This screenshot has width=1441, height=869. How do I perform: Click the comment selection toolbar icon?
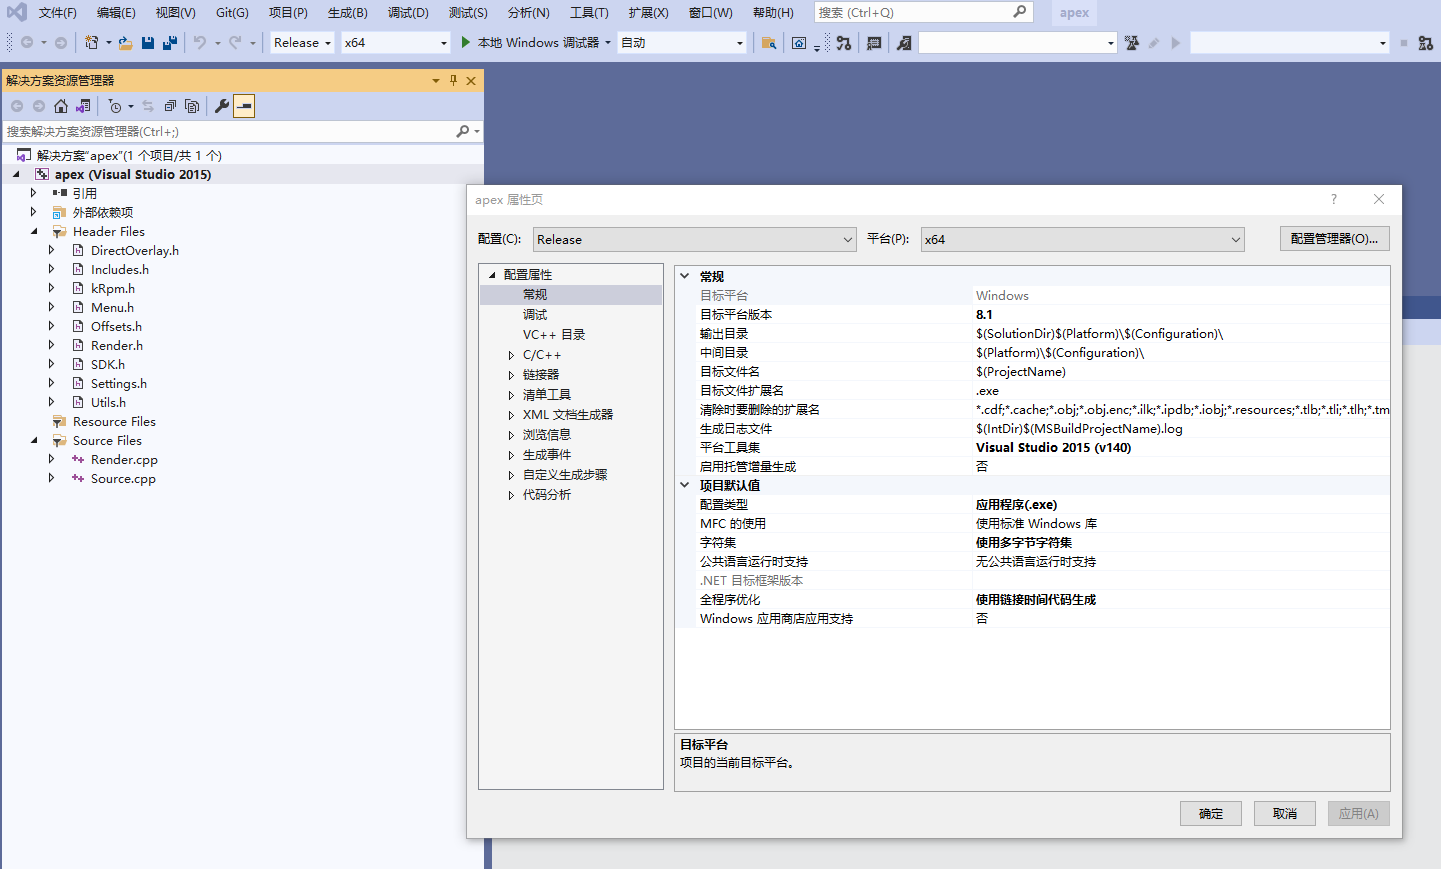pyautogui.click(x=874, y=43)
